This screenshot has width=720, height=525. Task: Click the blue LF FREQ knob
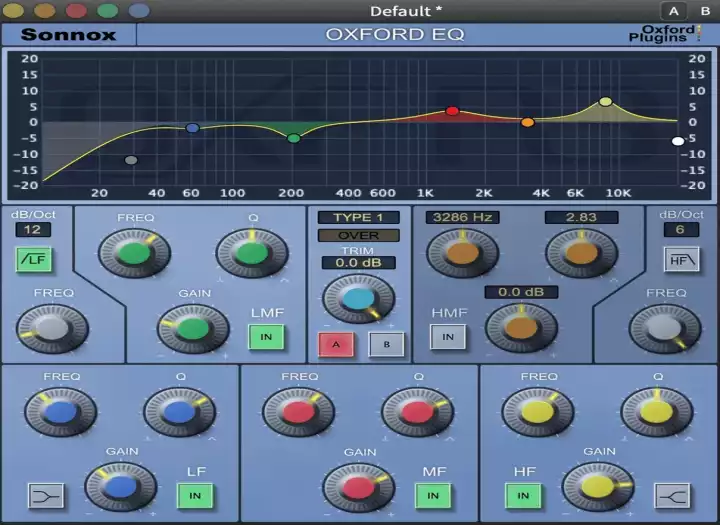pyautogui.click(x=61, y=412)
